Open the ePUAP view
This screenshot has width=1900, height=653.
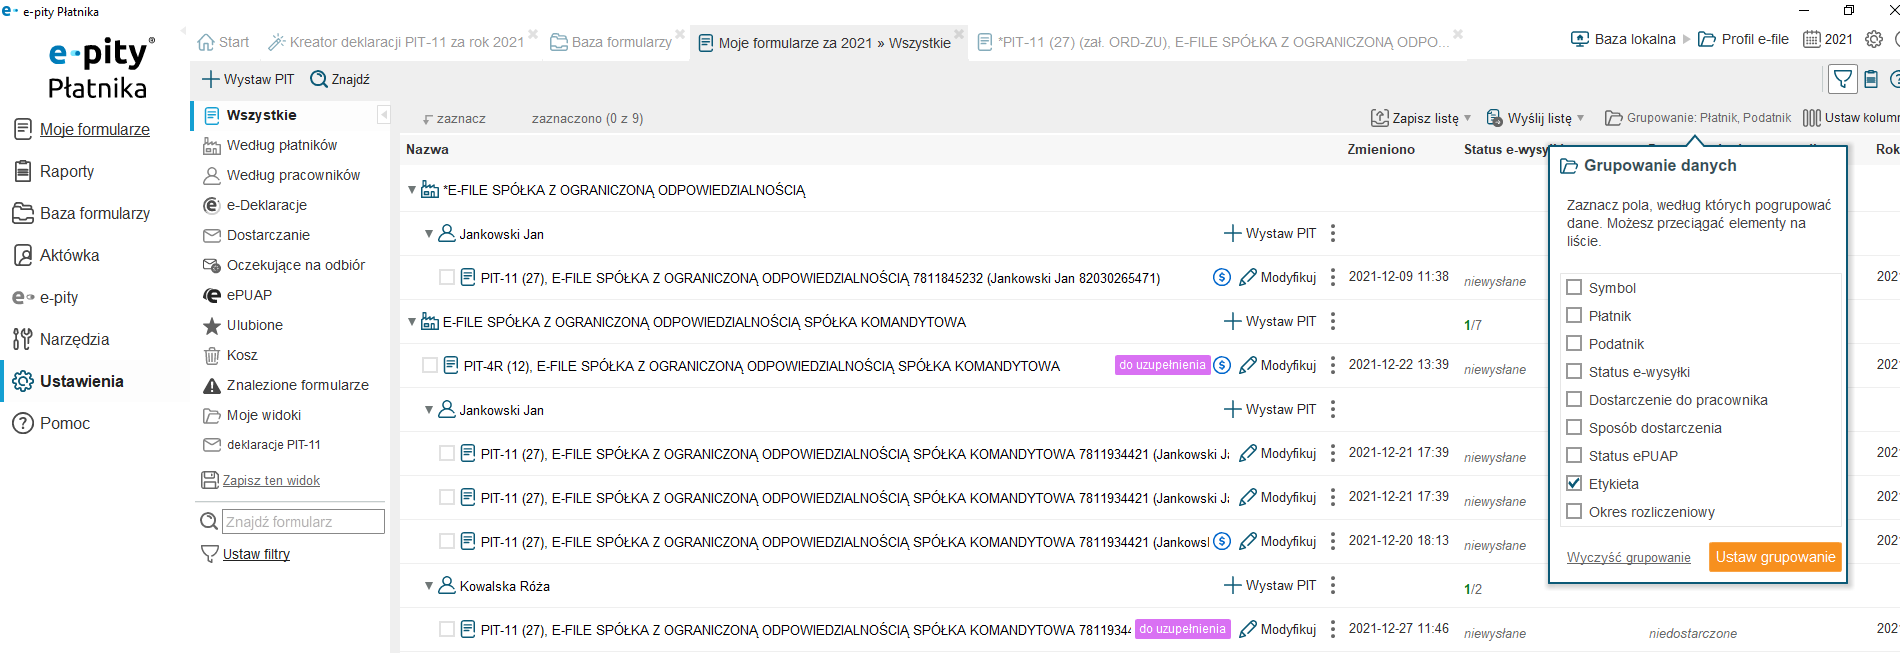pyautogui.click(x=237, y=295)
